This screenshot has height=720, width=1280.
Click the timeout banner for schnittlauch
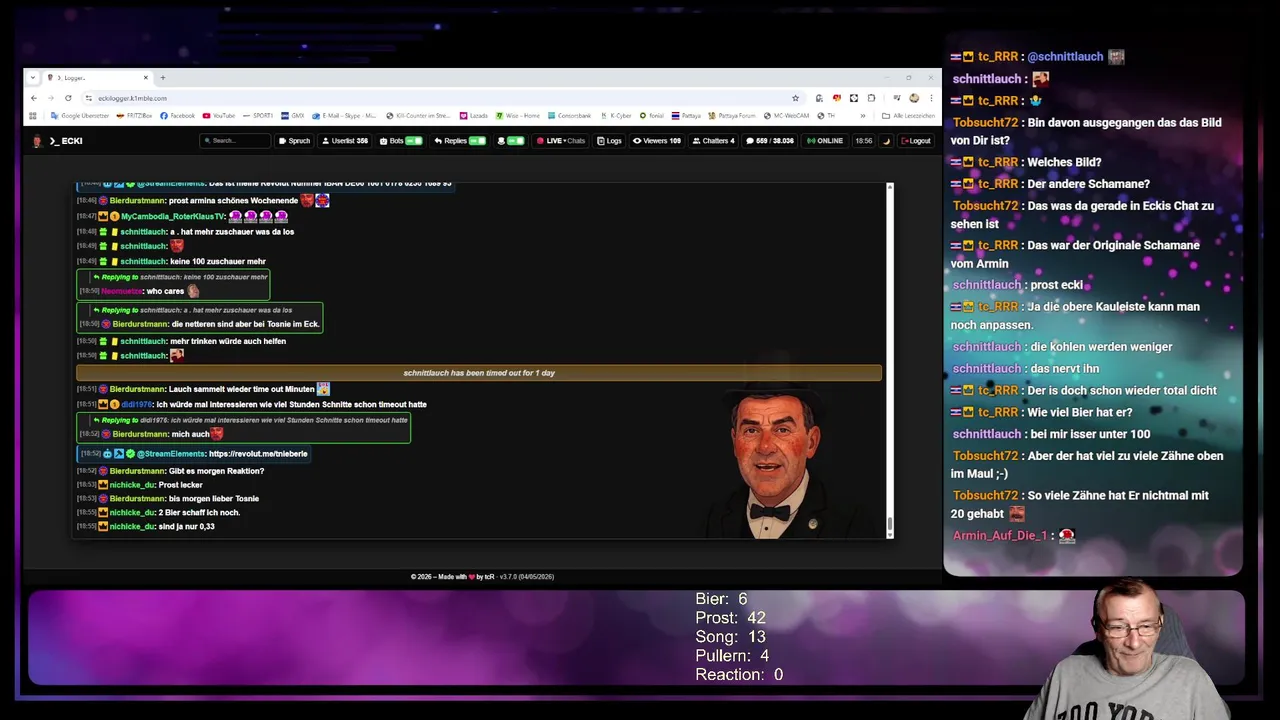point(479,373)
